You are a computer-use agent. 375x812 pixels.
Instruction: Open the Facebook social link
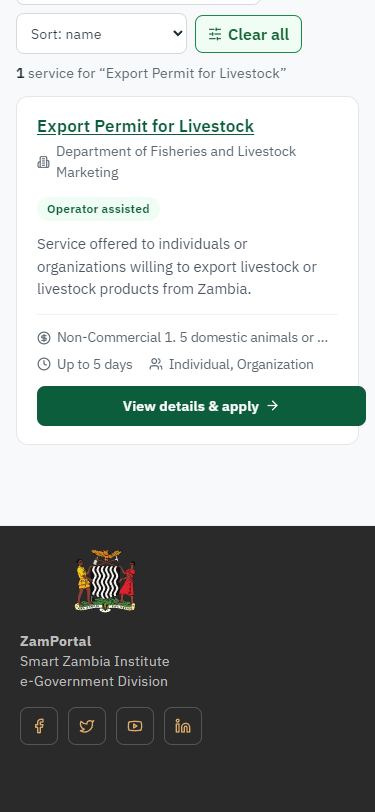(39, 726)
